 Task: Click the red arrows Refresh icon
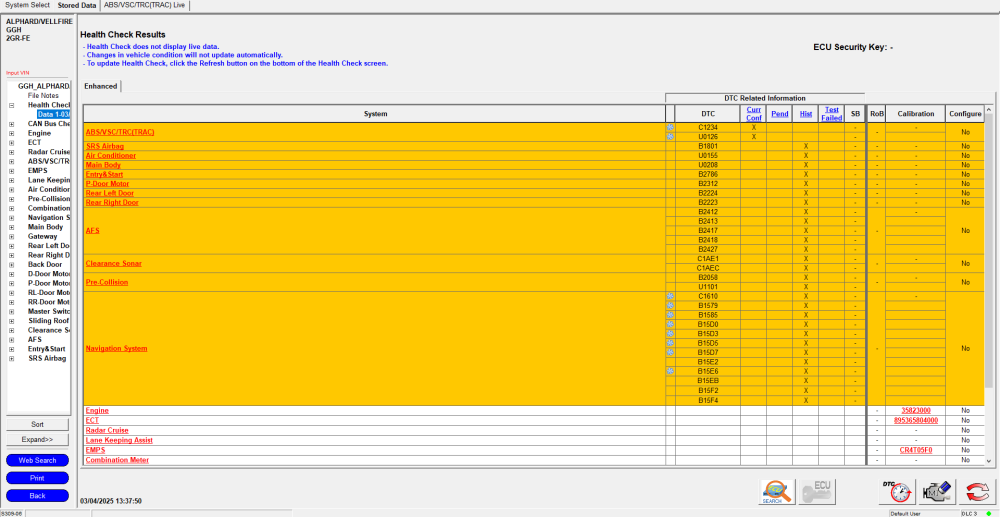pyautogui.click(x=976, y=492)
